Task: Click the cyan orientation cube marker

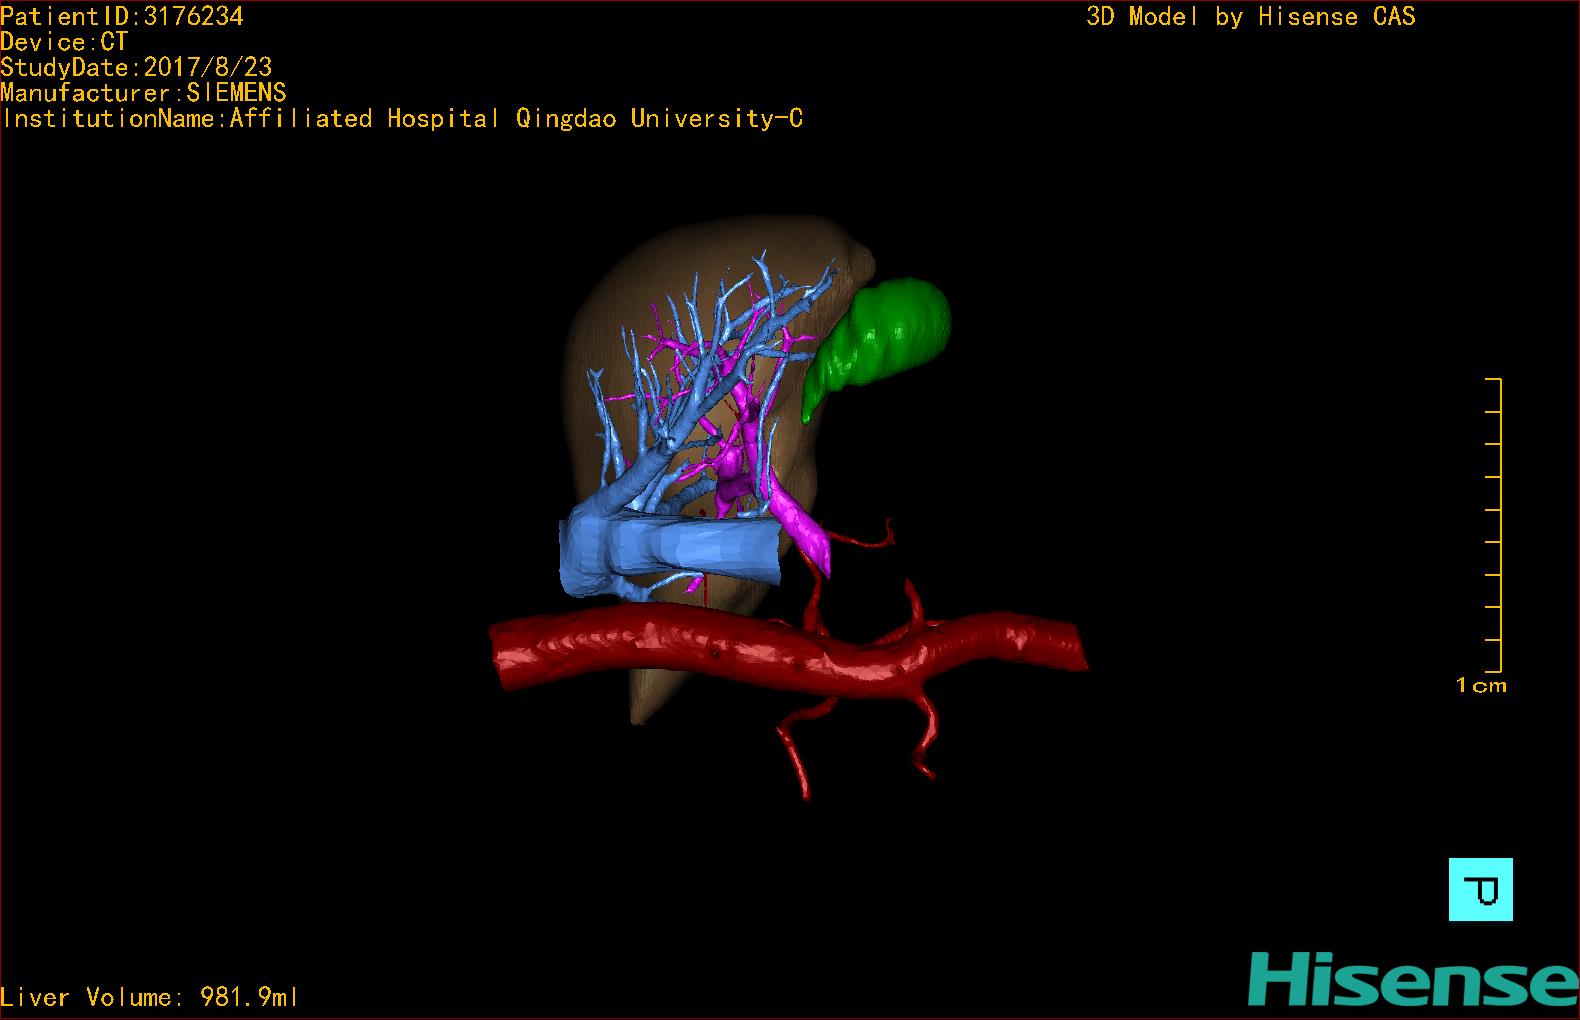Action: (1480, 889)
